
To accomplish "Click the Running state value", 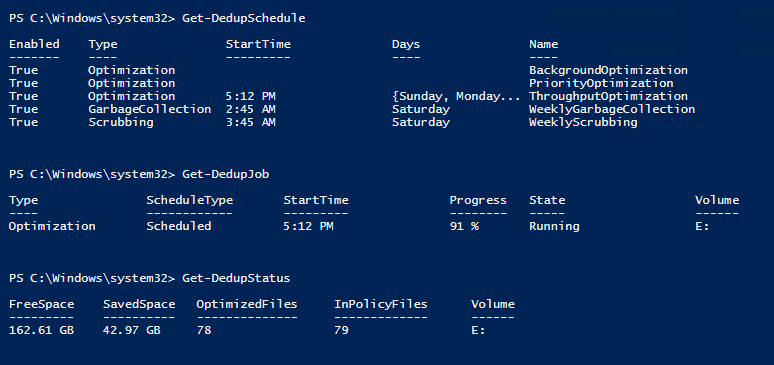I will 554,226.
